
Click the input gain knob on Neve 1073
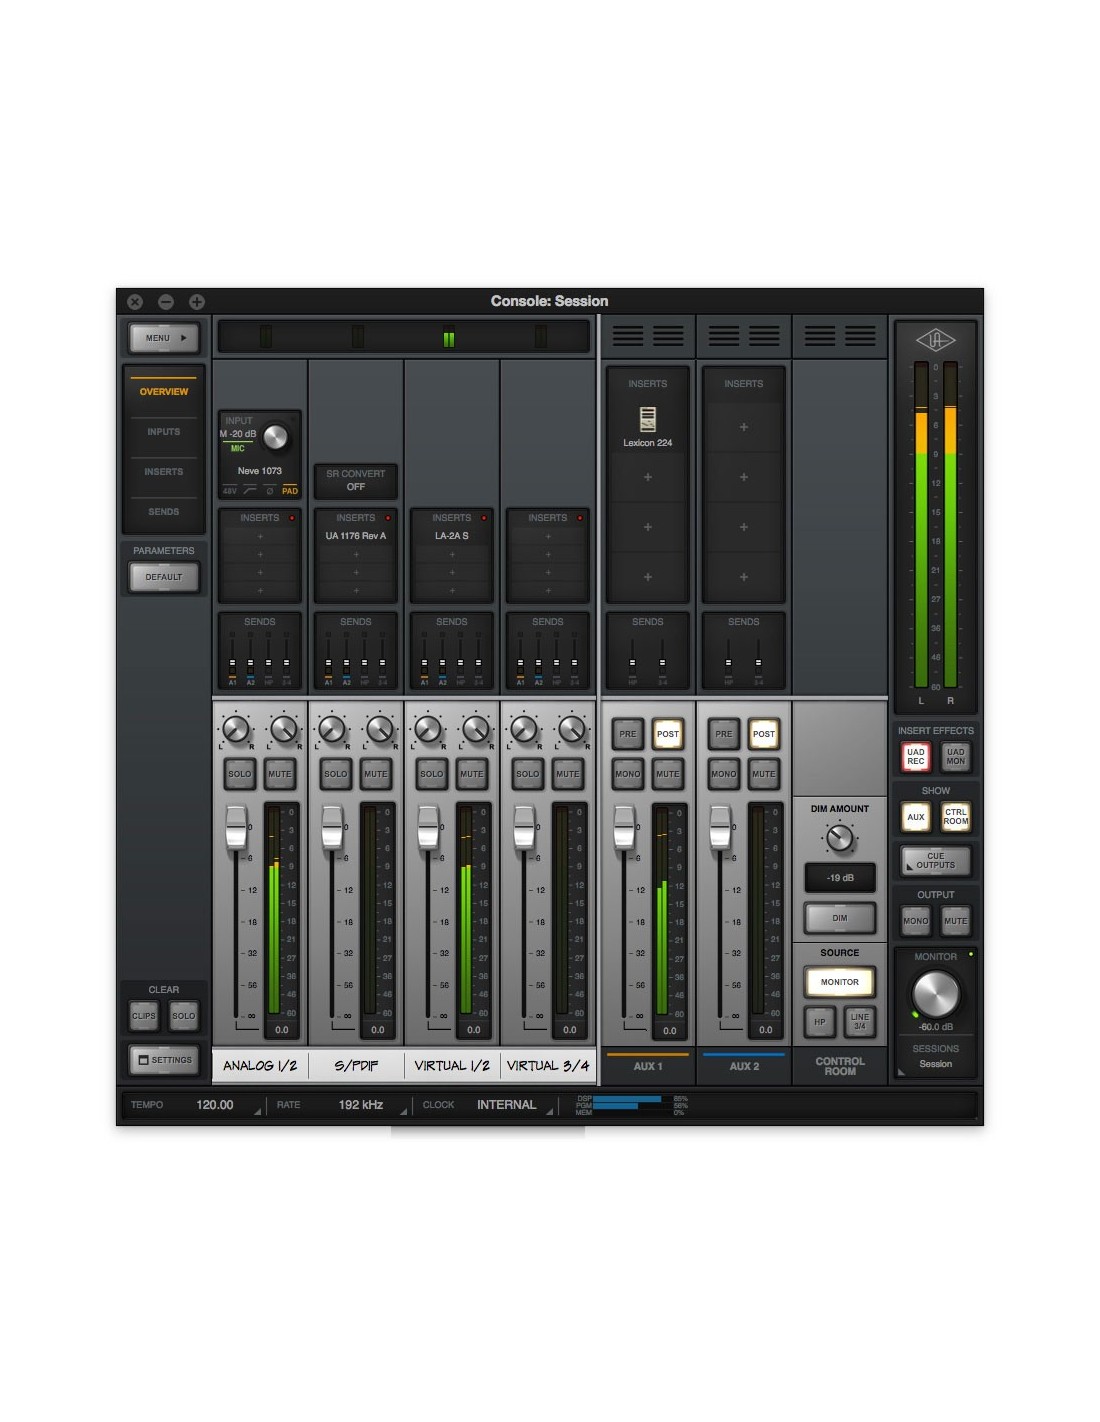coord(275,436)
